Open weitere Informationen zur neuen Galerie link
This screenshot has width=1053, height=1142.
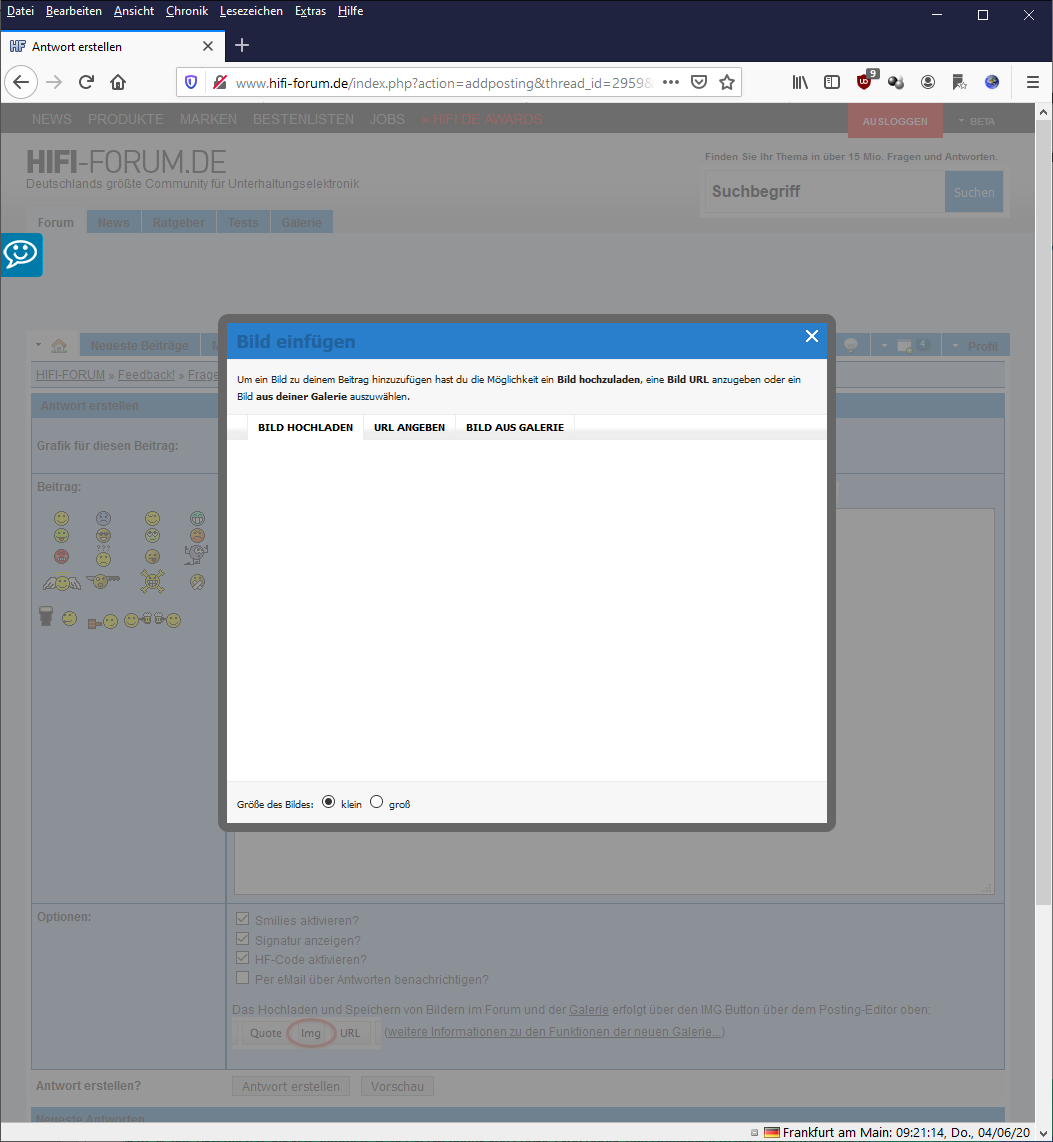coord(554,1032)
